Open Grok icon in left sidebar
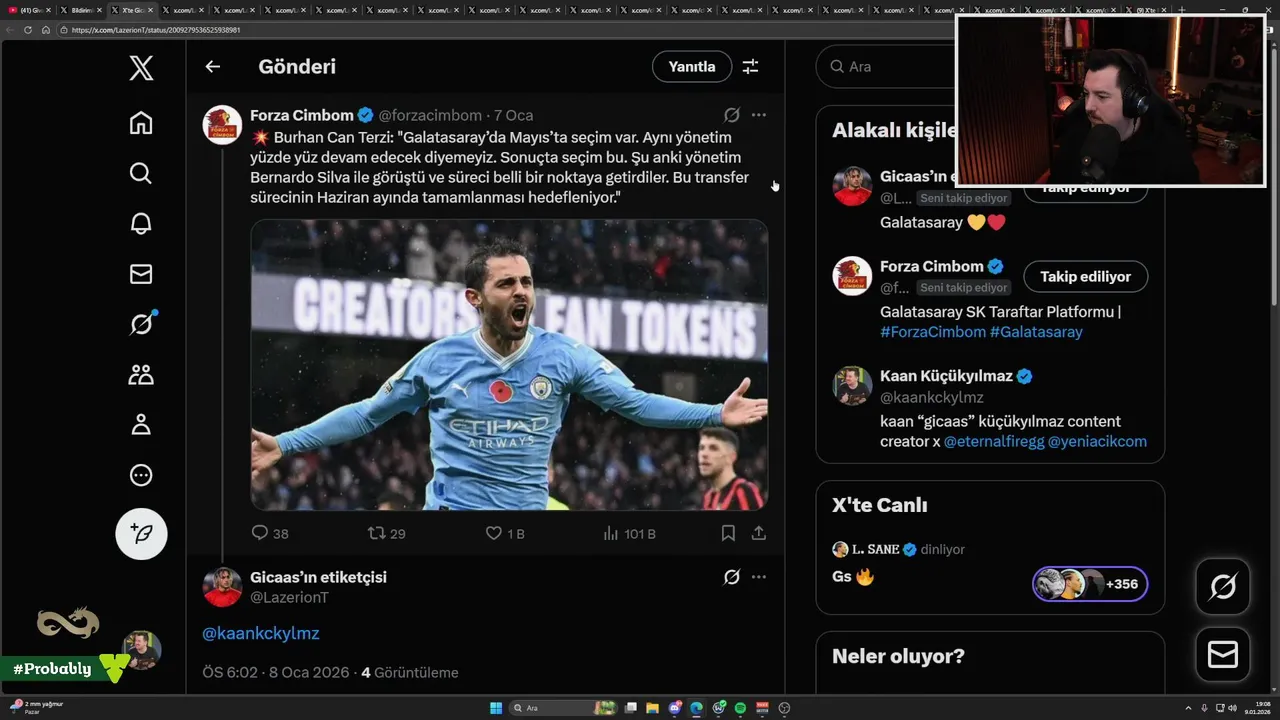Image resolution: width=1280 pixels, height=720 pixels. 141,324
